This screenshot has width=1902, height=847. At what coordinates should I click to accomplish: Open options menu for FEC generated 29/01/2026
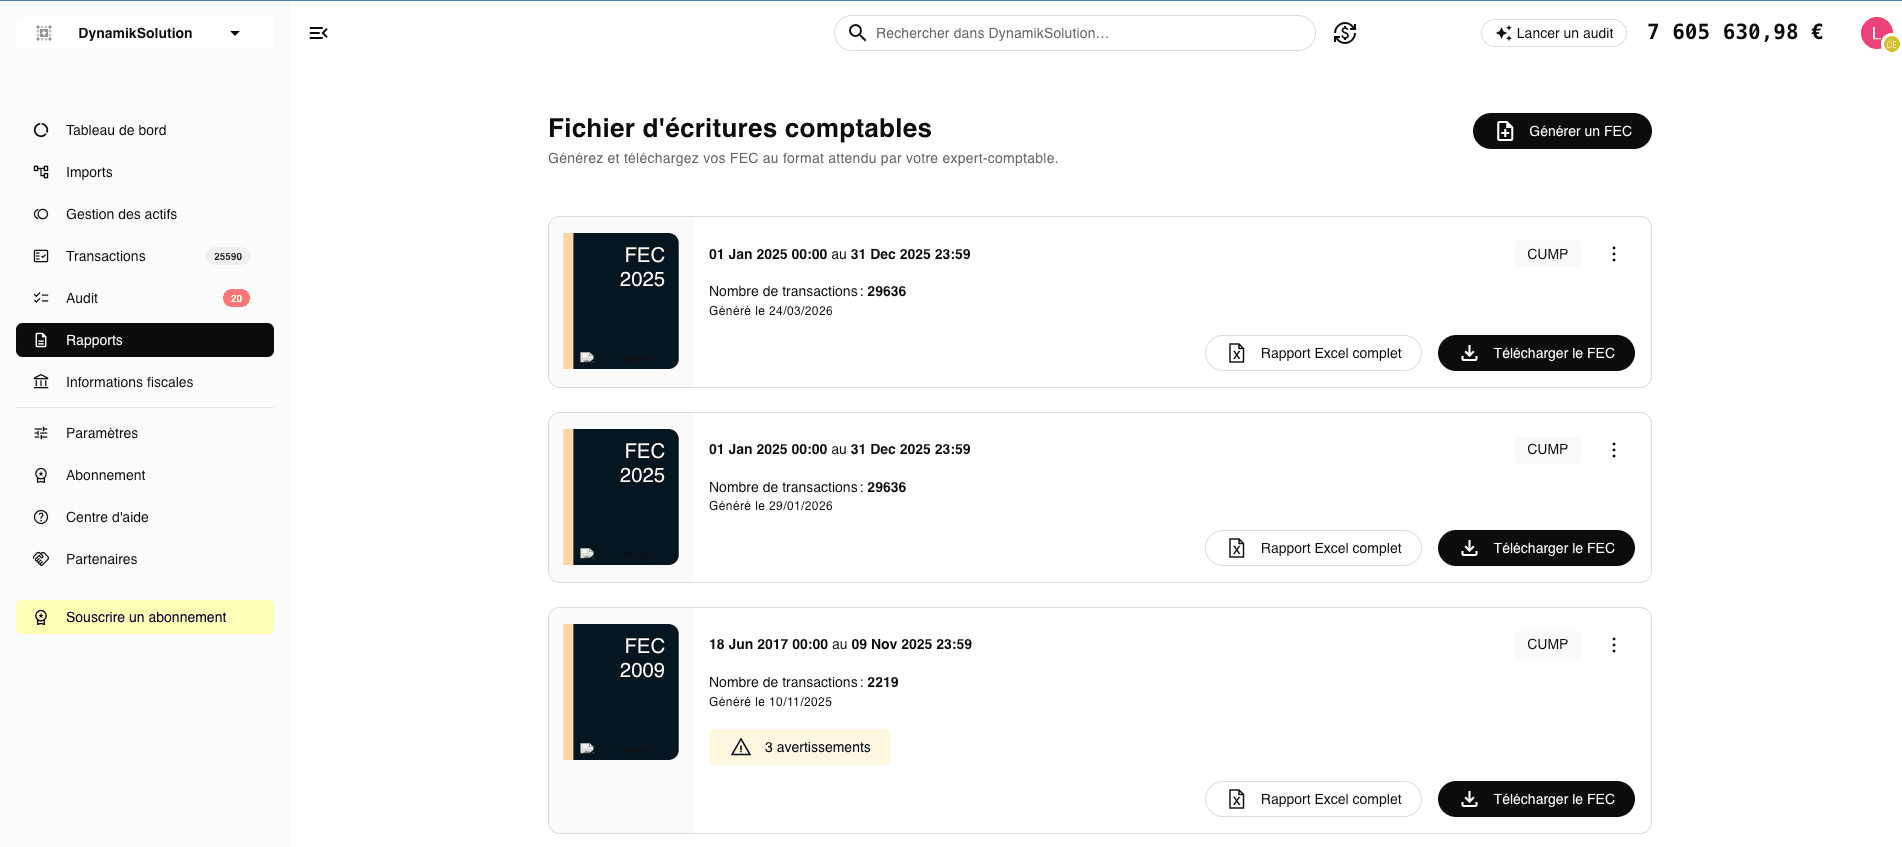1613,450
